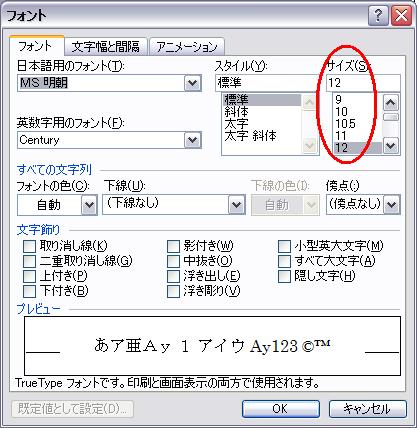Image resolution: width=417 pixels, height=428 pixels.
Task: Toggle 下付き checkbox
Action: tap(29, 291)
